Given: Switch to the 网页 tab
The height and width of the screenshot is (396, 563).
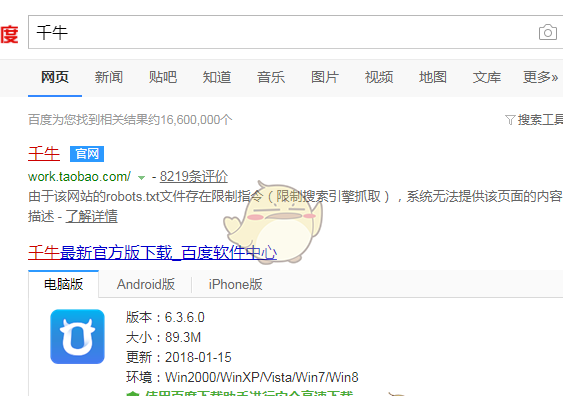Looking at the screenshot, I should pos(55,77).
